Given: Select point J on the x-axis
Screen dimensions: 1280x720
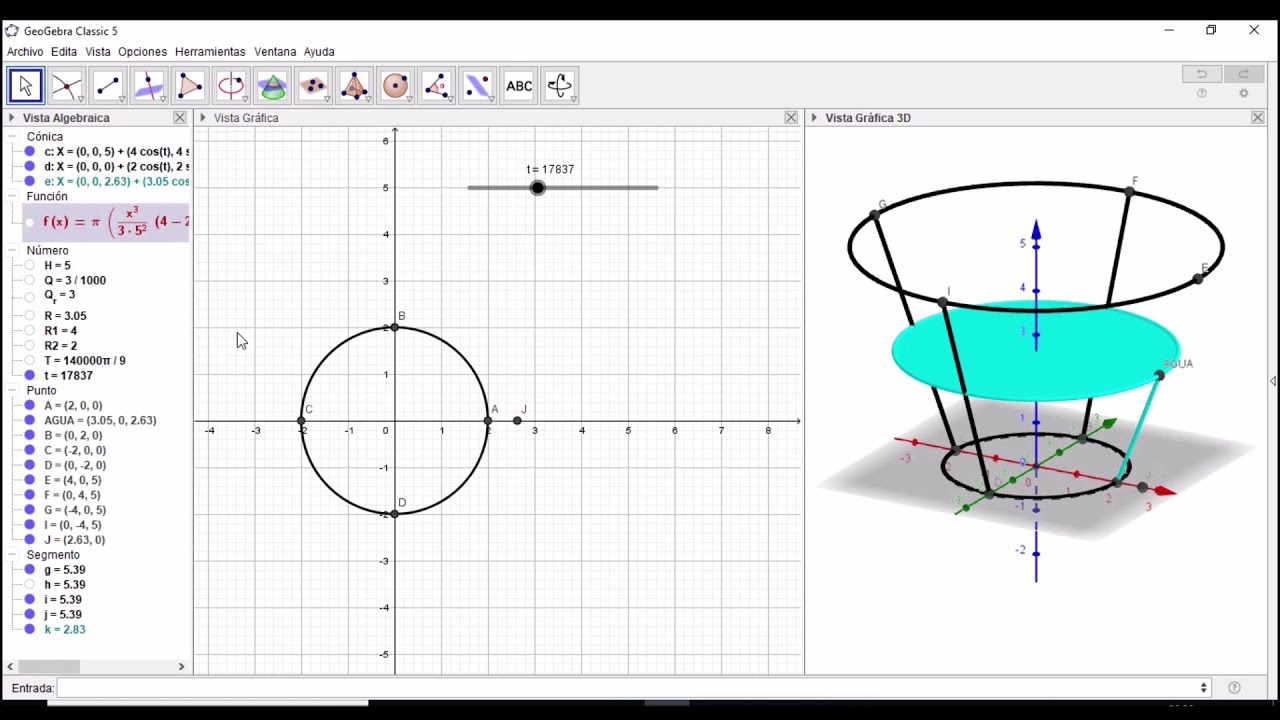Looking at the screenshot, I should [x=517, y=421].
